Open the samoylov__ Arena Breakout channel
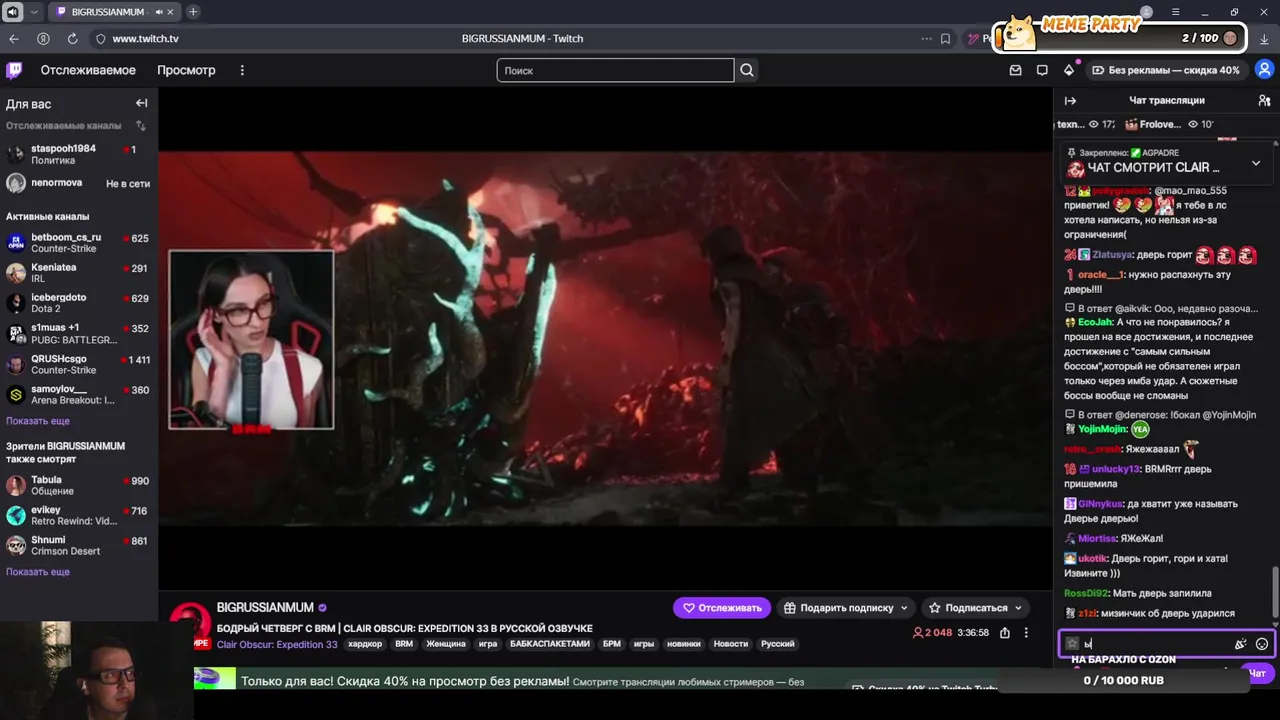This screenshot has width=1280, height=720. 78,394
